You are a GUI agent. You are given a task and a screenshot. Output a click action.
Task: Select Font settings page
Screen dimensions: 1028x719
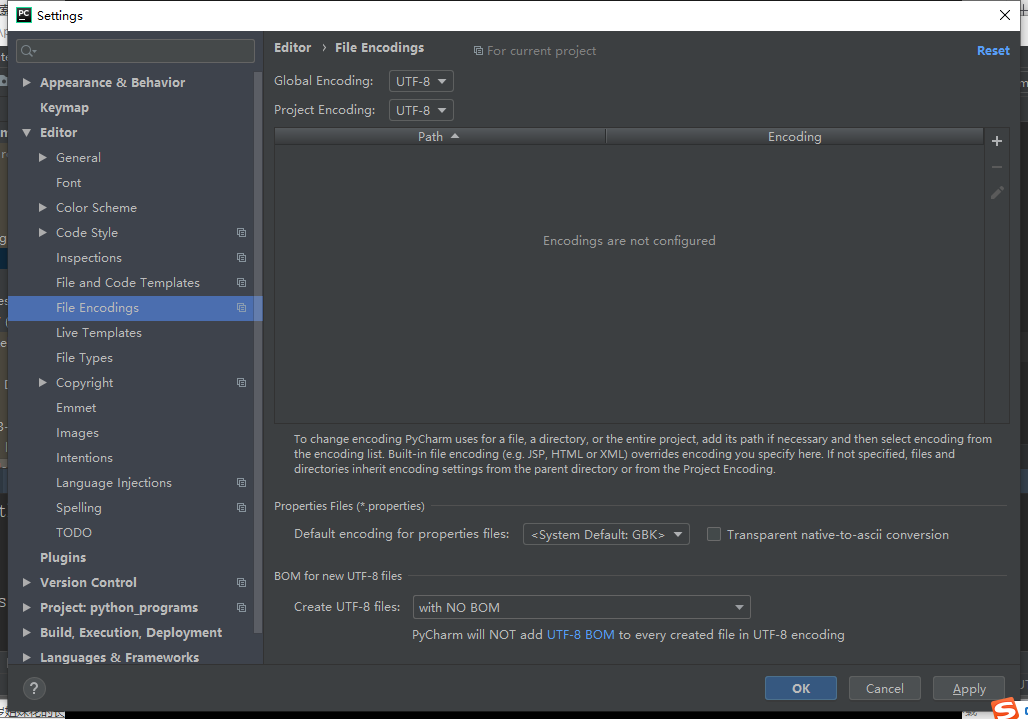68,183
